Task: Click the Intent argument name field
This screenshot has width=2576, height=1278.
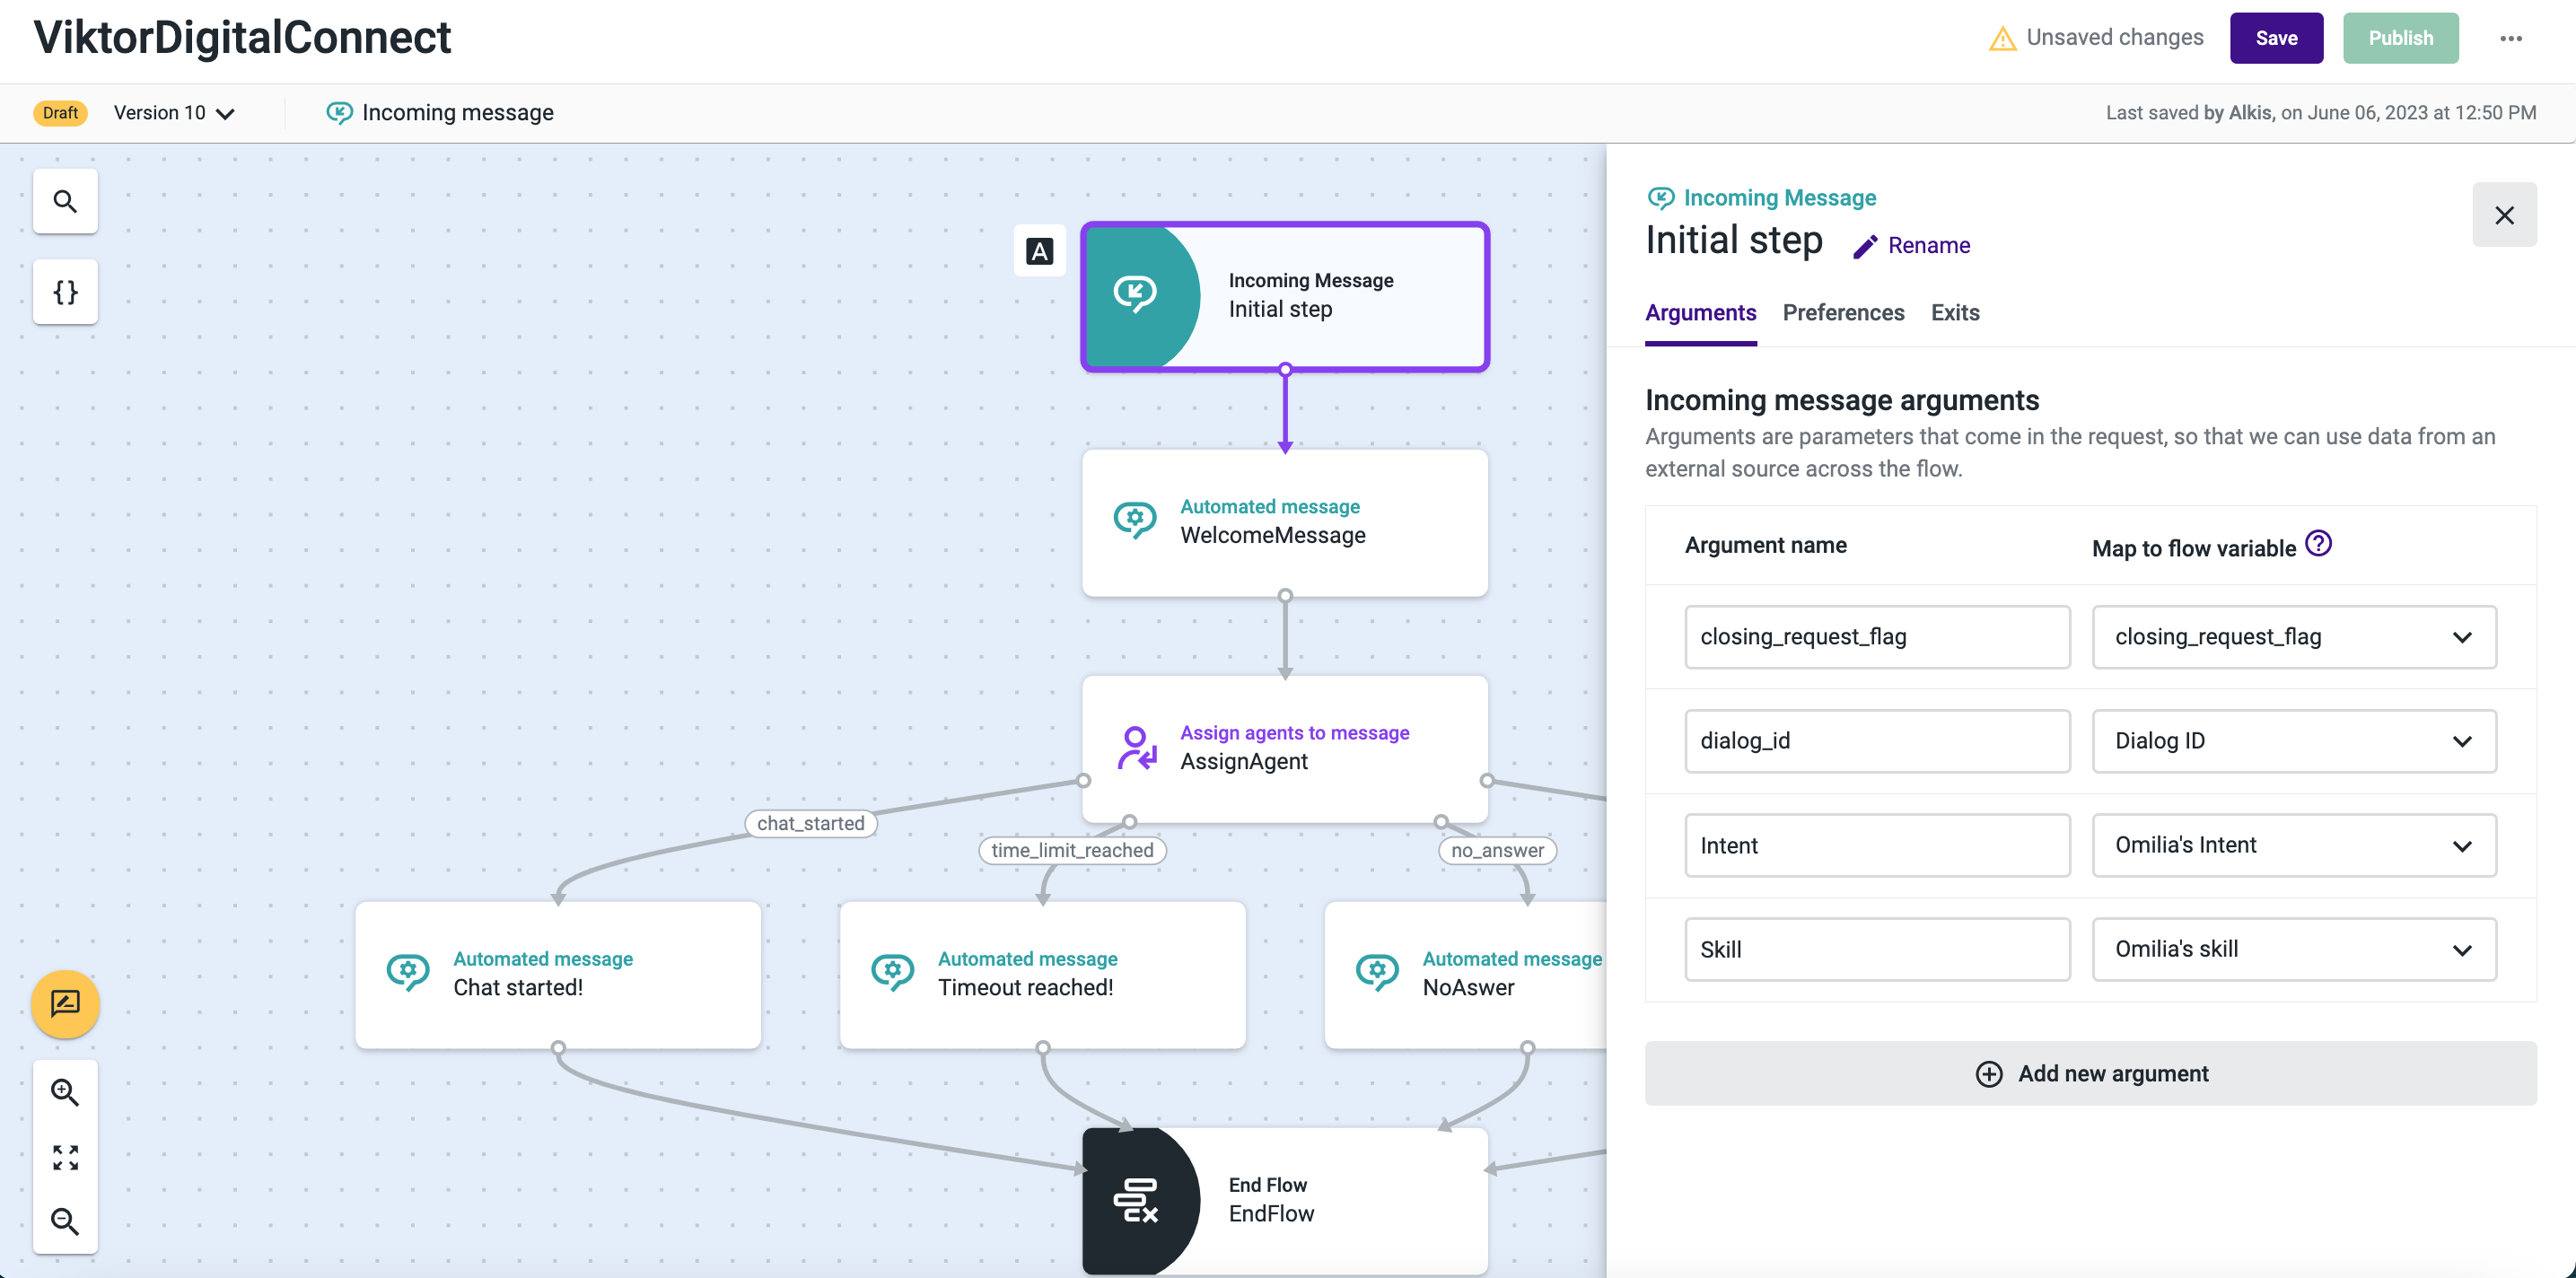Action: tap(1876, 845)
